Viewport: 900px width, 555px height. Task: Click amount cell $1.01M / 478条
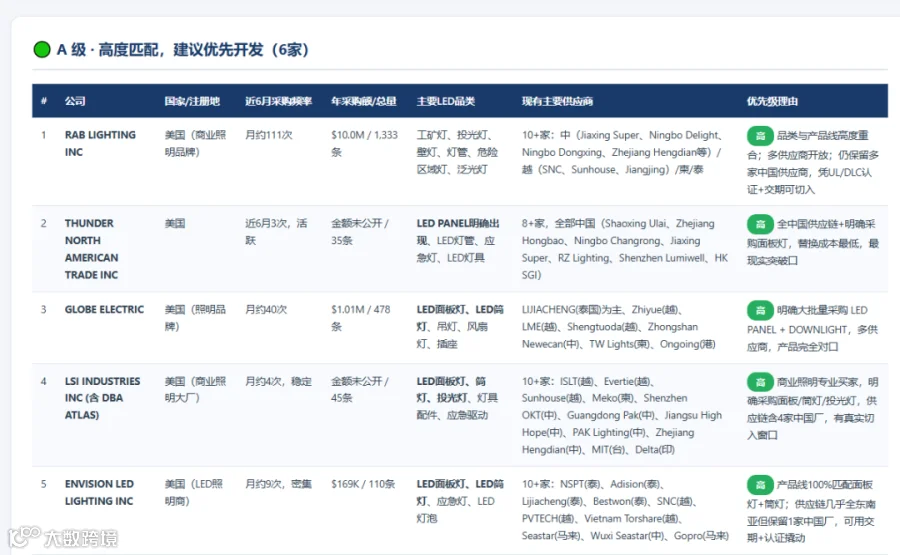360,318
